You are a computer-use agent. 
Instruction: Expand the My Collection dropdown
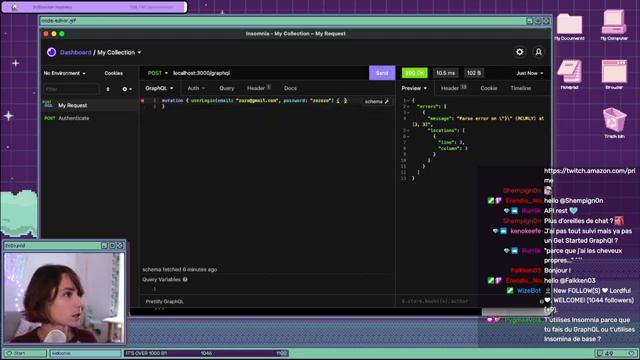click(119, 52)
